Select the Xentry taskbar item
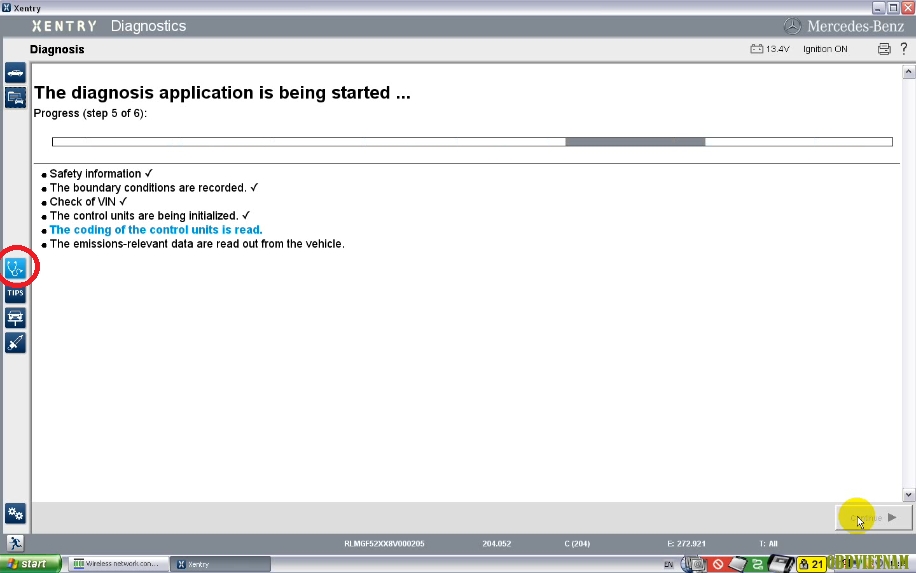The image size is (916, 573). point(221,564)
